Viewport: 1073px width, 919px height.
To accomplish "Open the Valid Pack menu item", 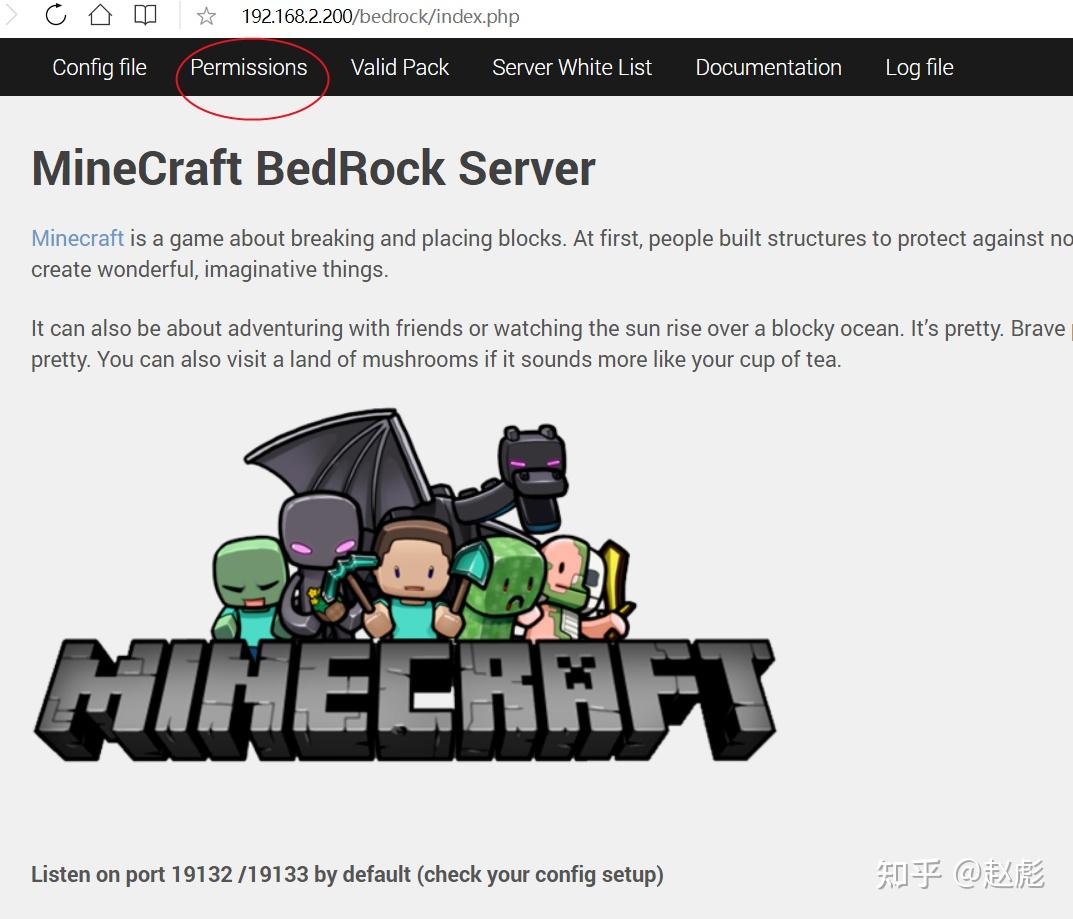I will pyautogui.click(x=400, y=67).
